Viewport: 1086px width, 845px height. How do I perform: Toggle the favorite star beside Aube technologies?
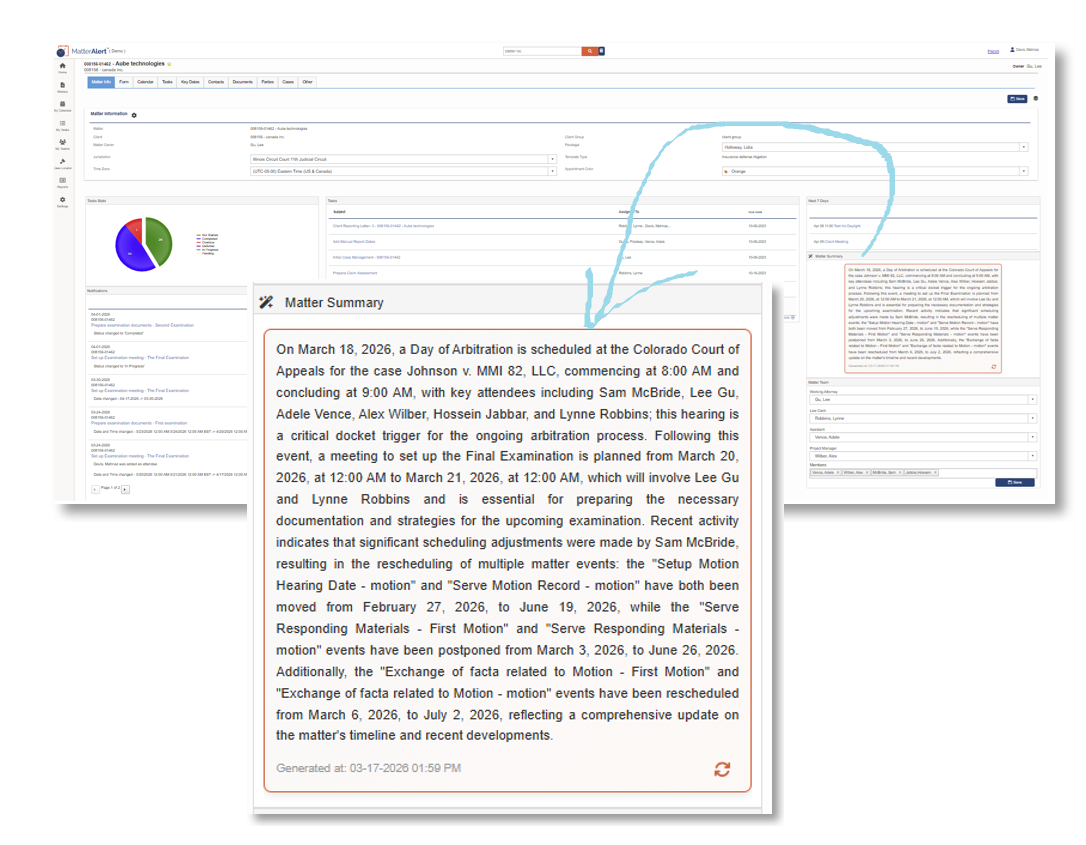169,64
